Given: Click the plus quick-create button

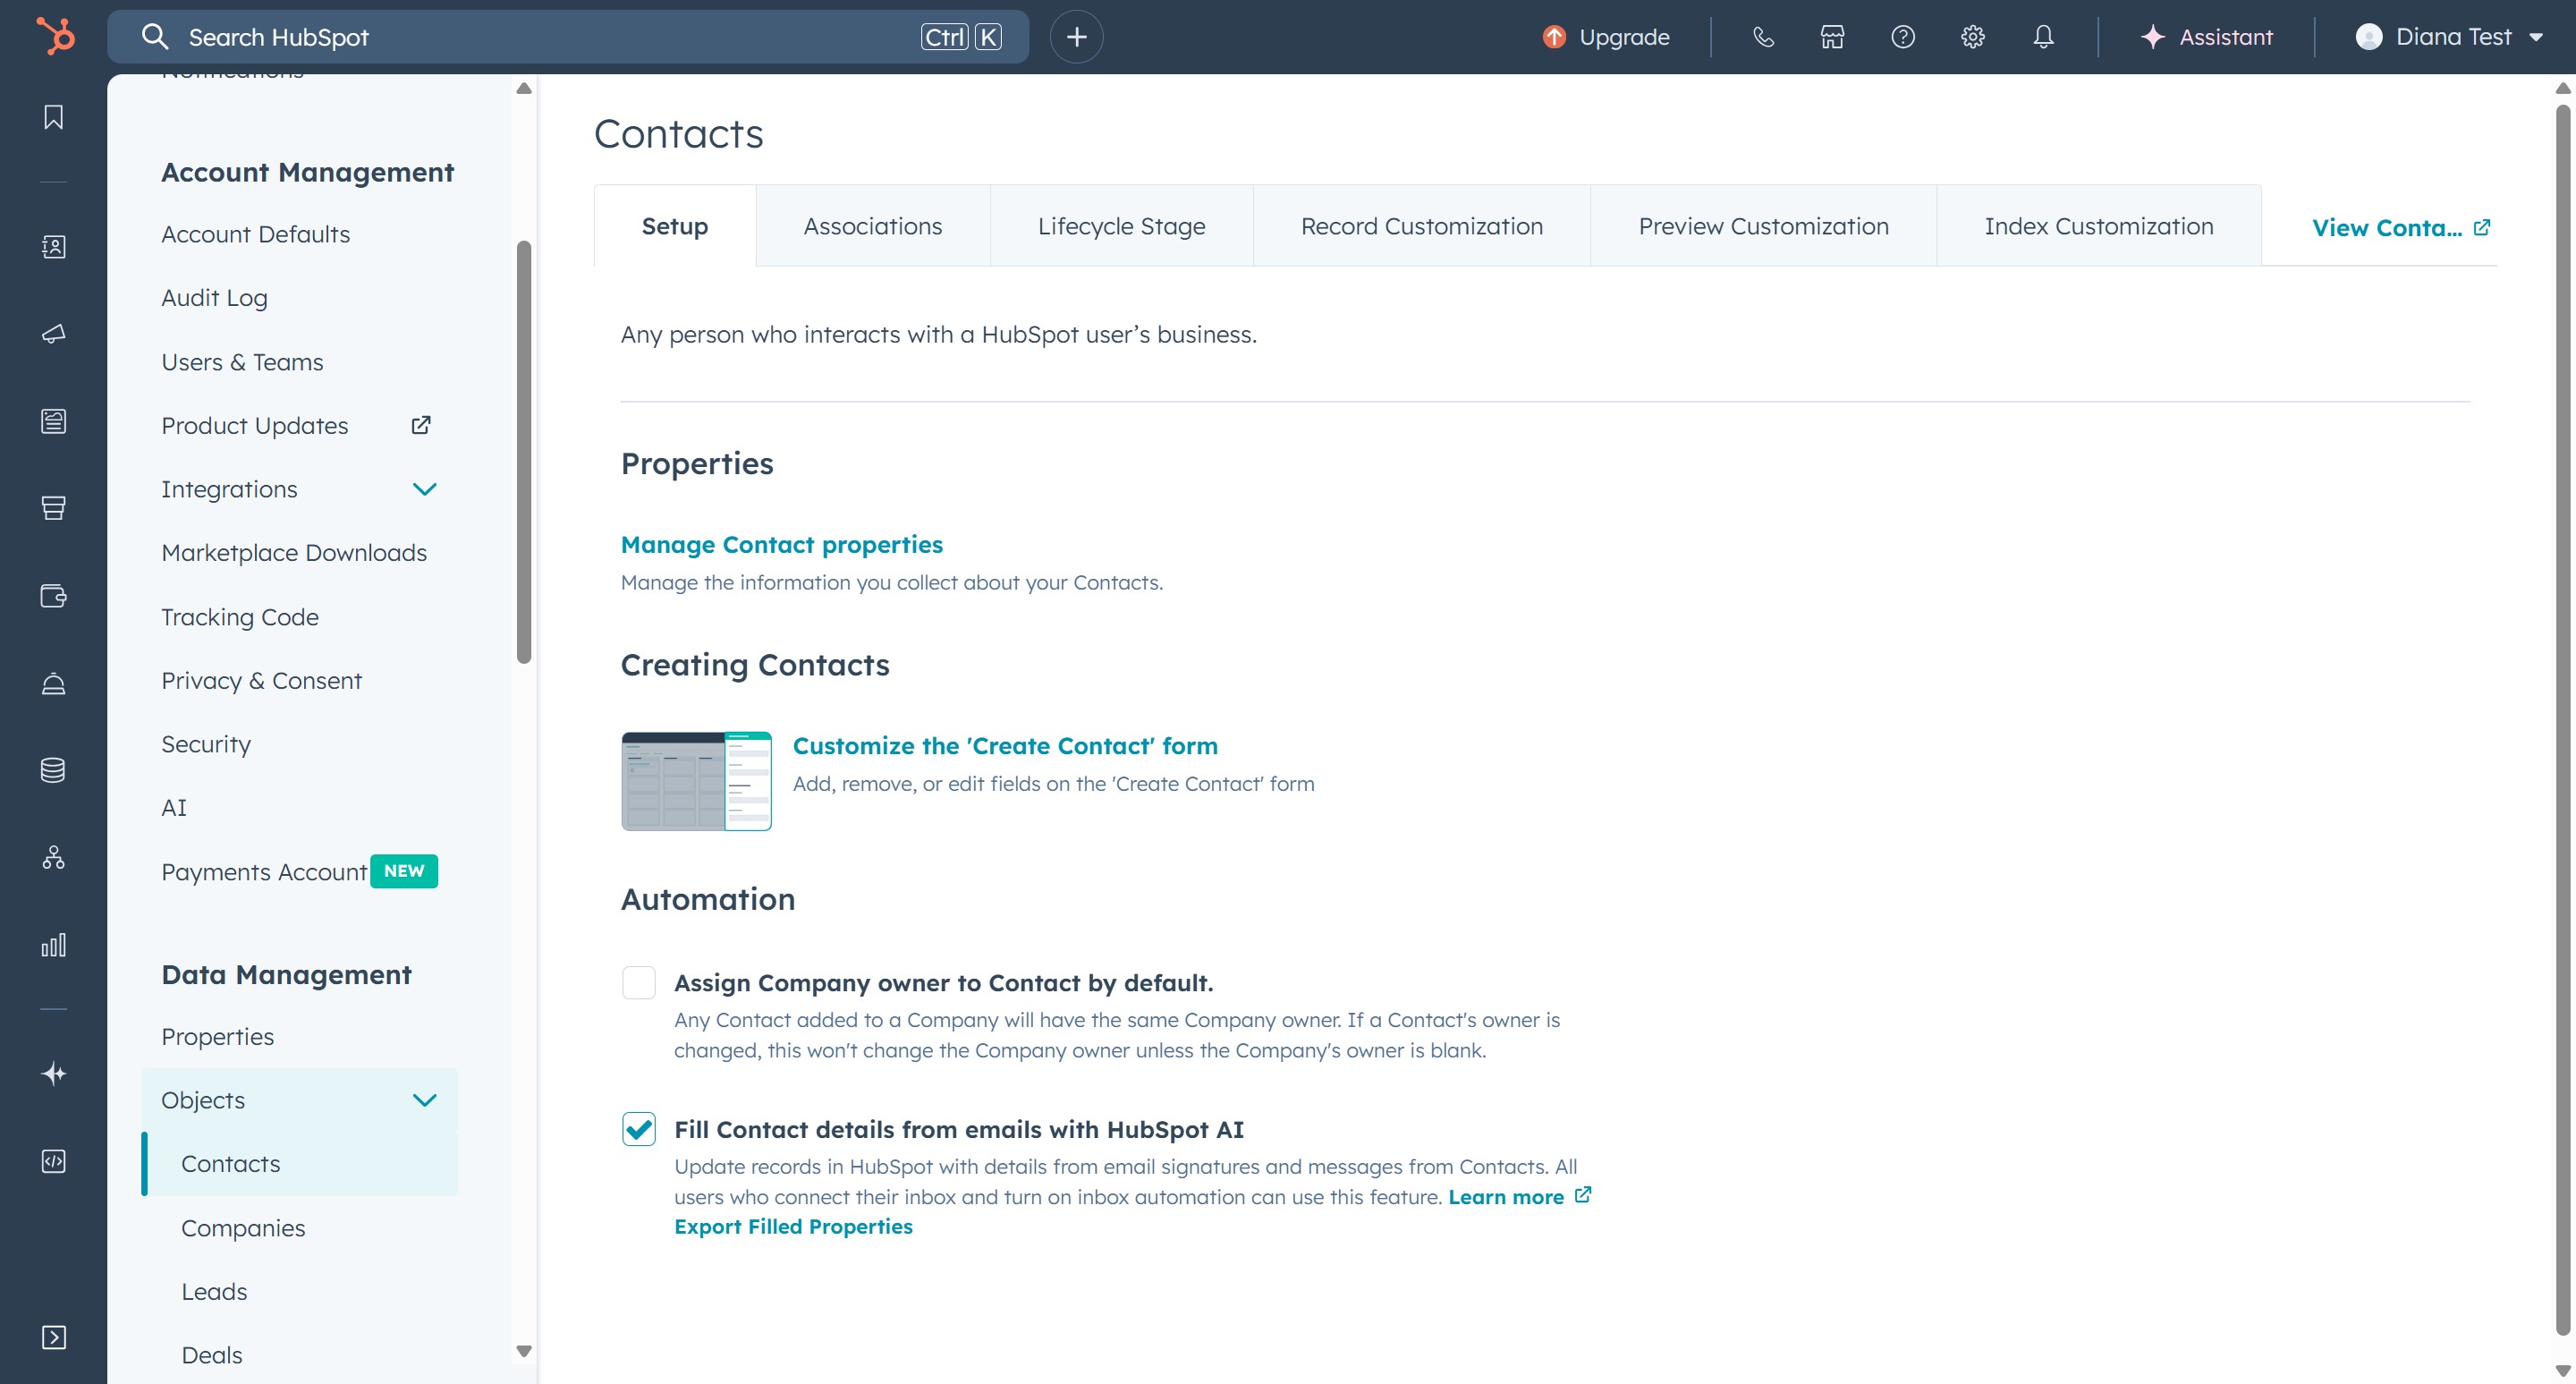Looking at the screenshot, I should coord(1076,37).
